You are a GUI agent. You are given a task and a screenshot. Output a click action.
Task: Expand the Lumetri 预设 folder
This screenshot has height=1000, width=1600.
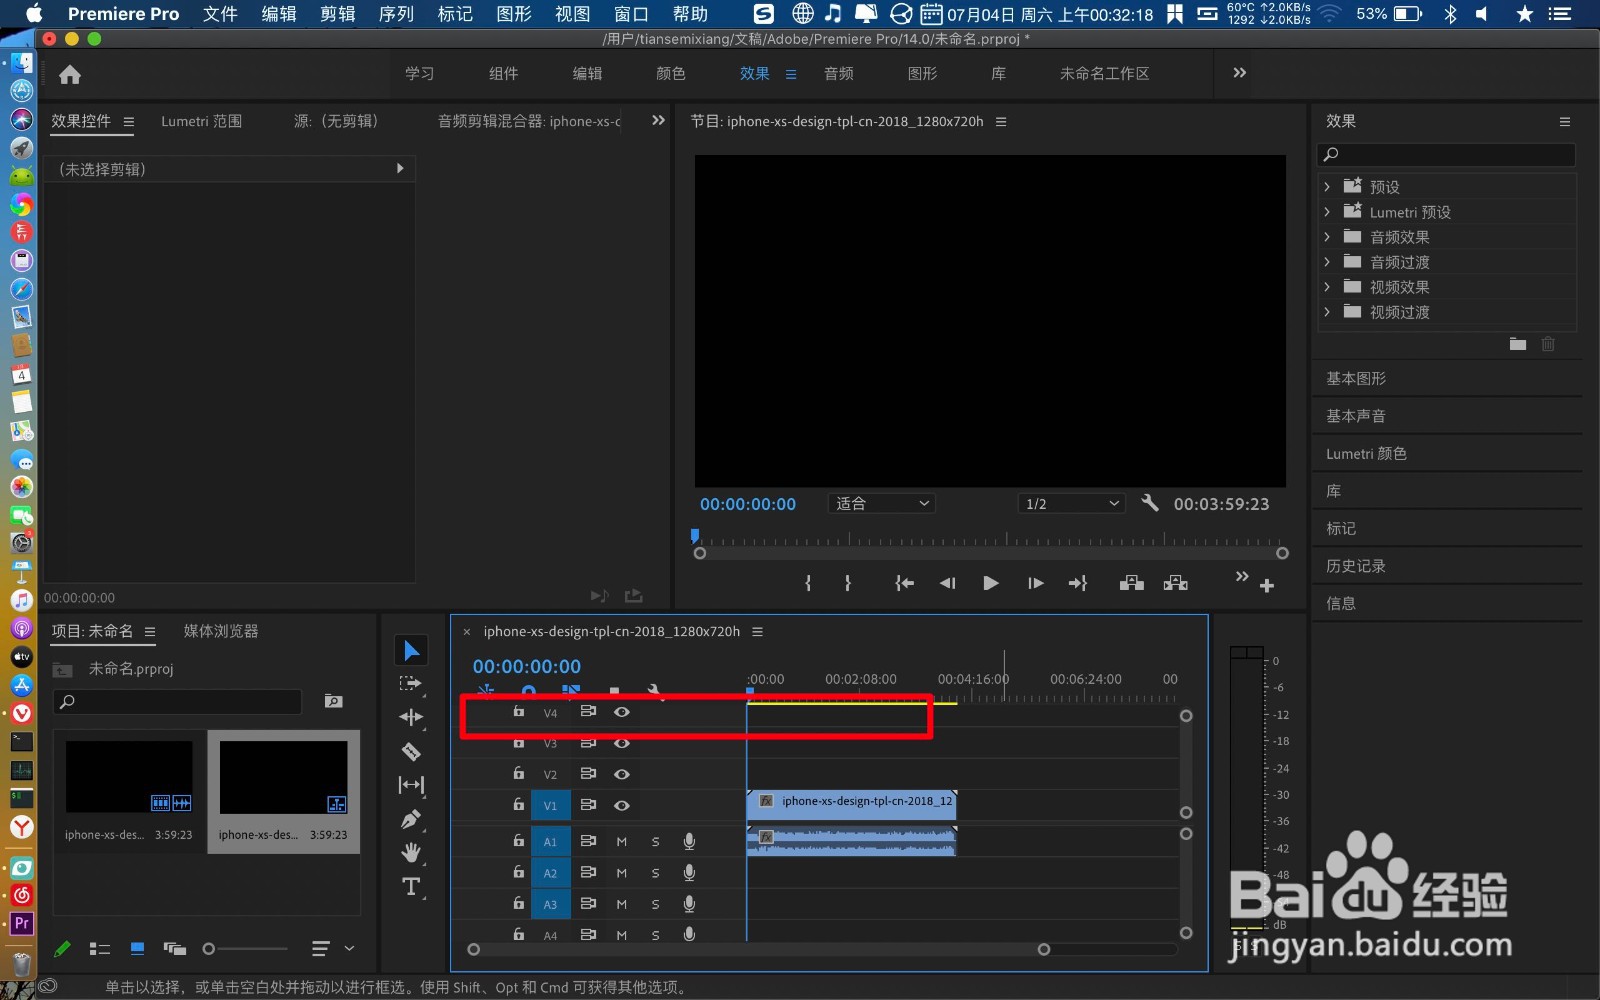click(1327, 212)
